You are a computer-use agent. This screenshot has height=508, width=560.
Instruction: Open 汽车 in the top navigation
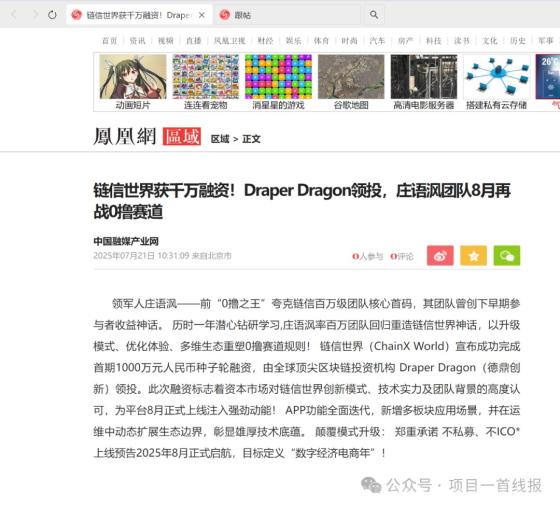pyautogui.click(x=378, y=41)
